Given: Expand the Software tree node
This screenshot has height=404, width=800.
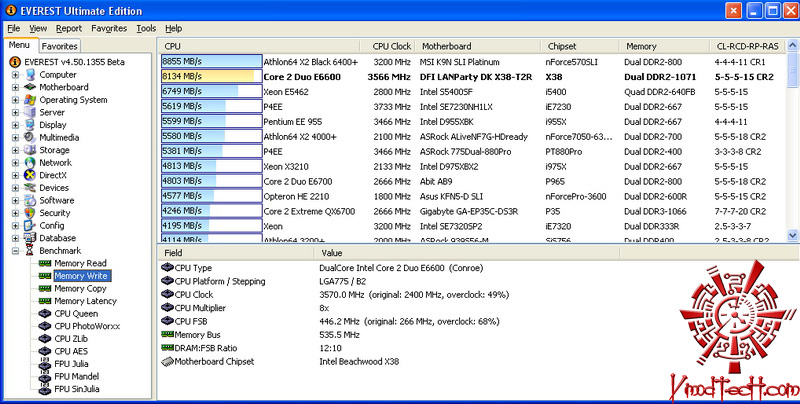Looking at the screenshot, I should click(x=15, y=200).
